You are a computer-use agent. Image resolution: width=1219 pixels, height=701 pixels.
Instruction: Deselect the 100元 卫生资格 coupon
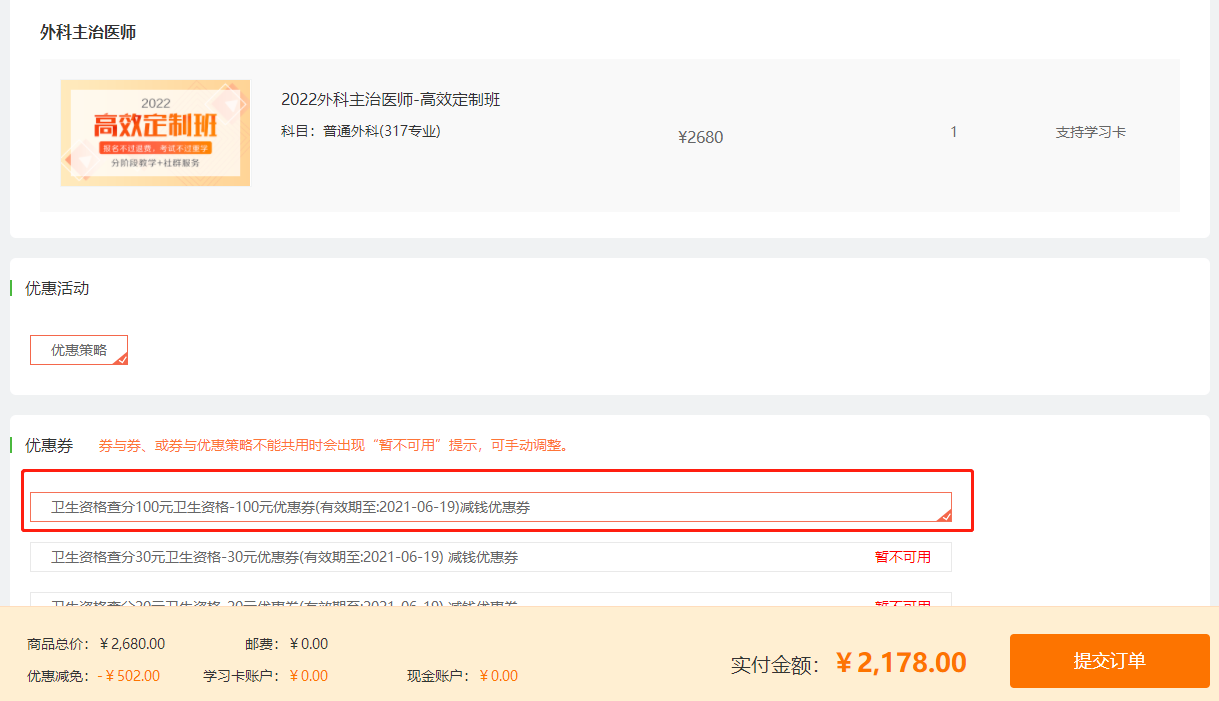point(490,507)
